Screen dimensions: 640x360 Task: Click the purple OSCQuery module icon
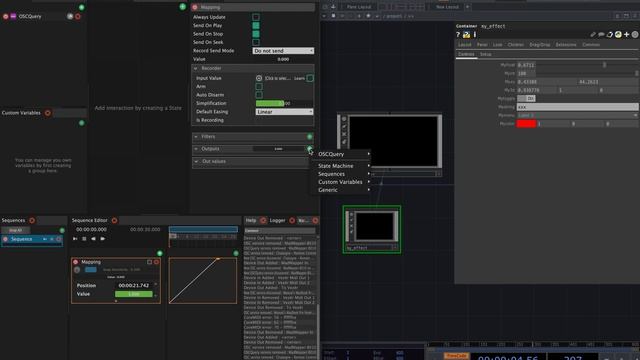pyautogui.click(x=13, y=16)
